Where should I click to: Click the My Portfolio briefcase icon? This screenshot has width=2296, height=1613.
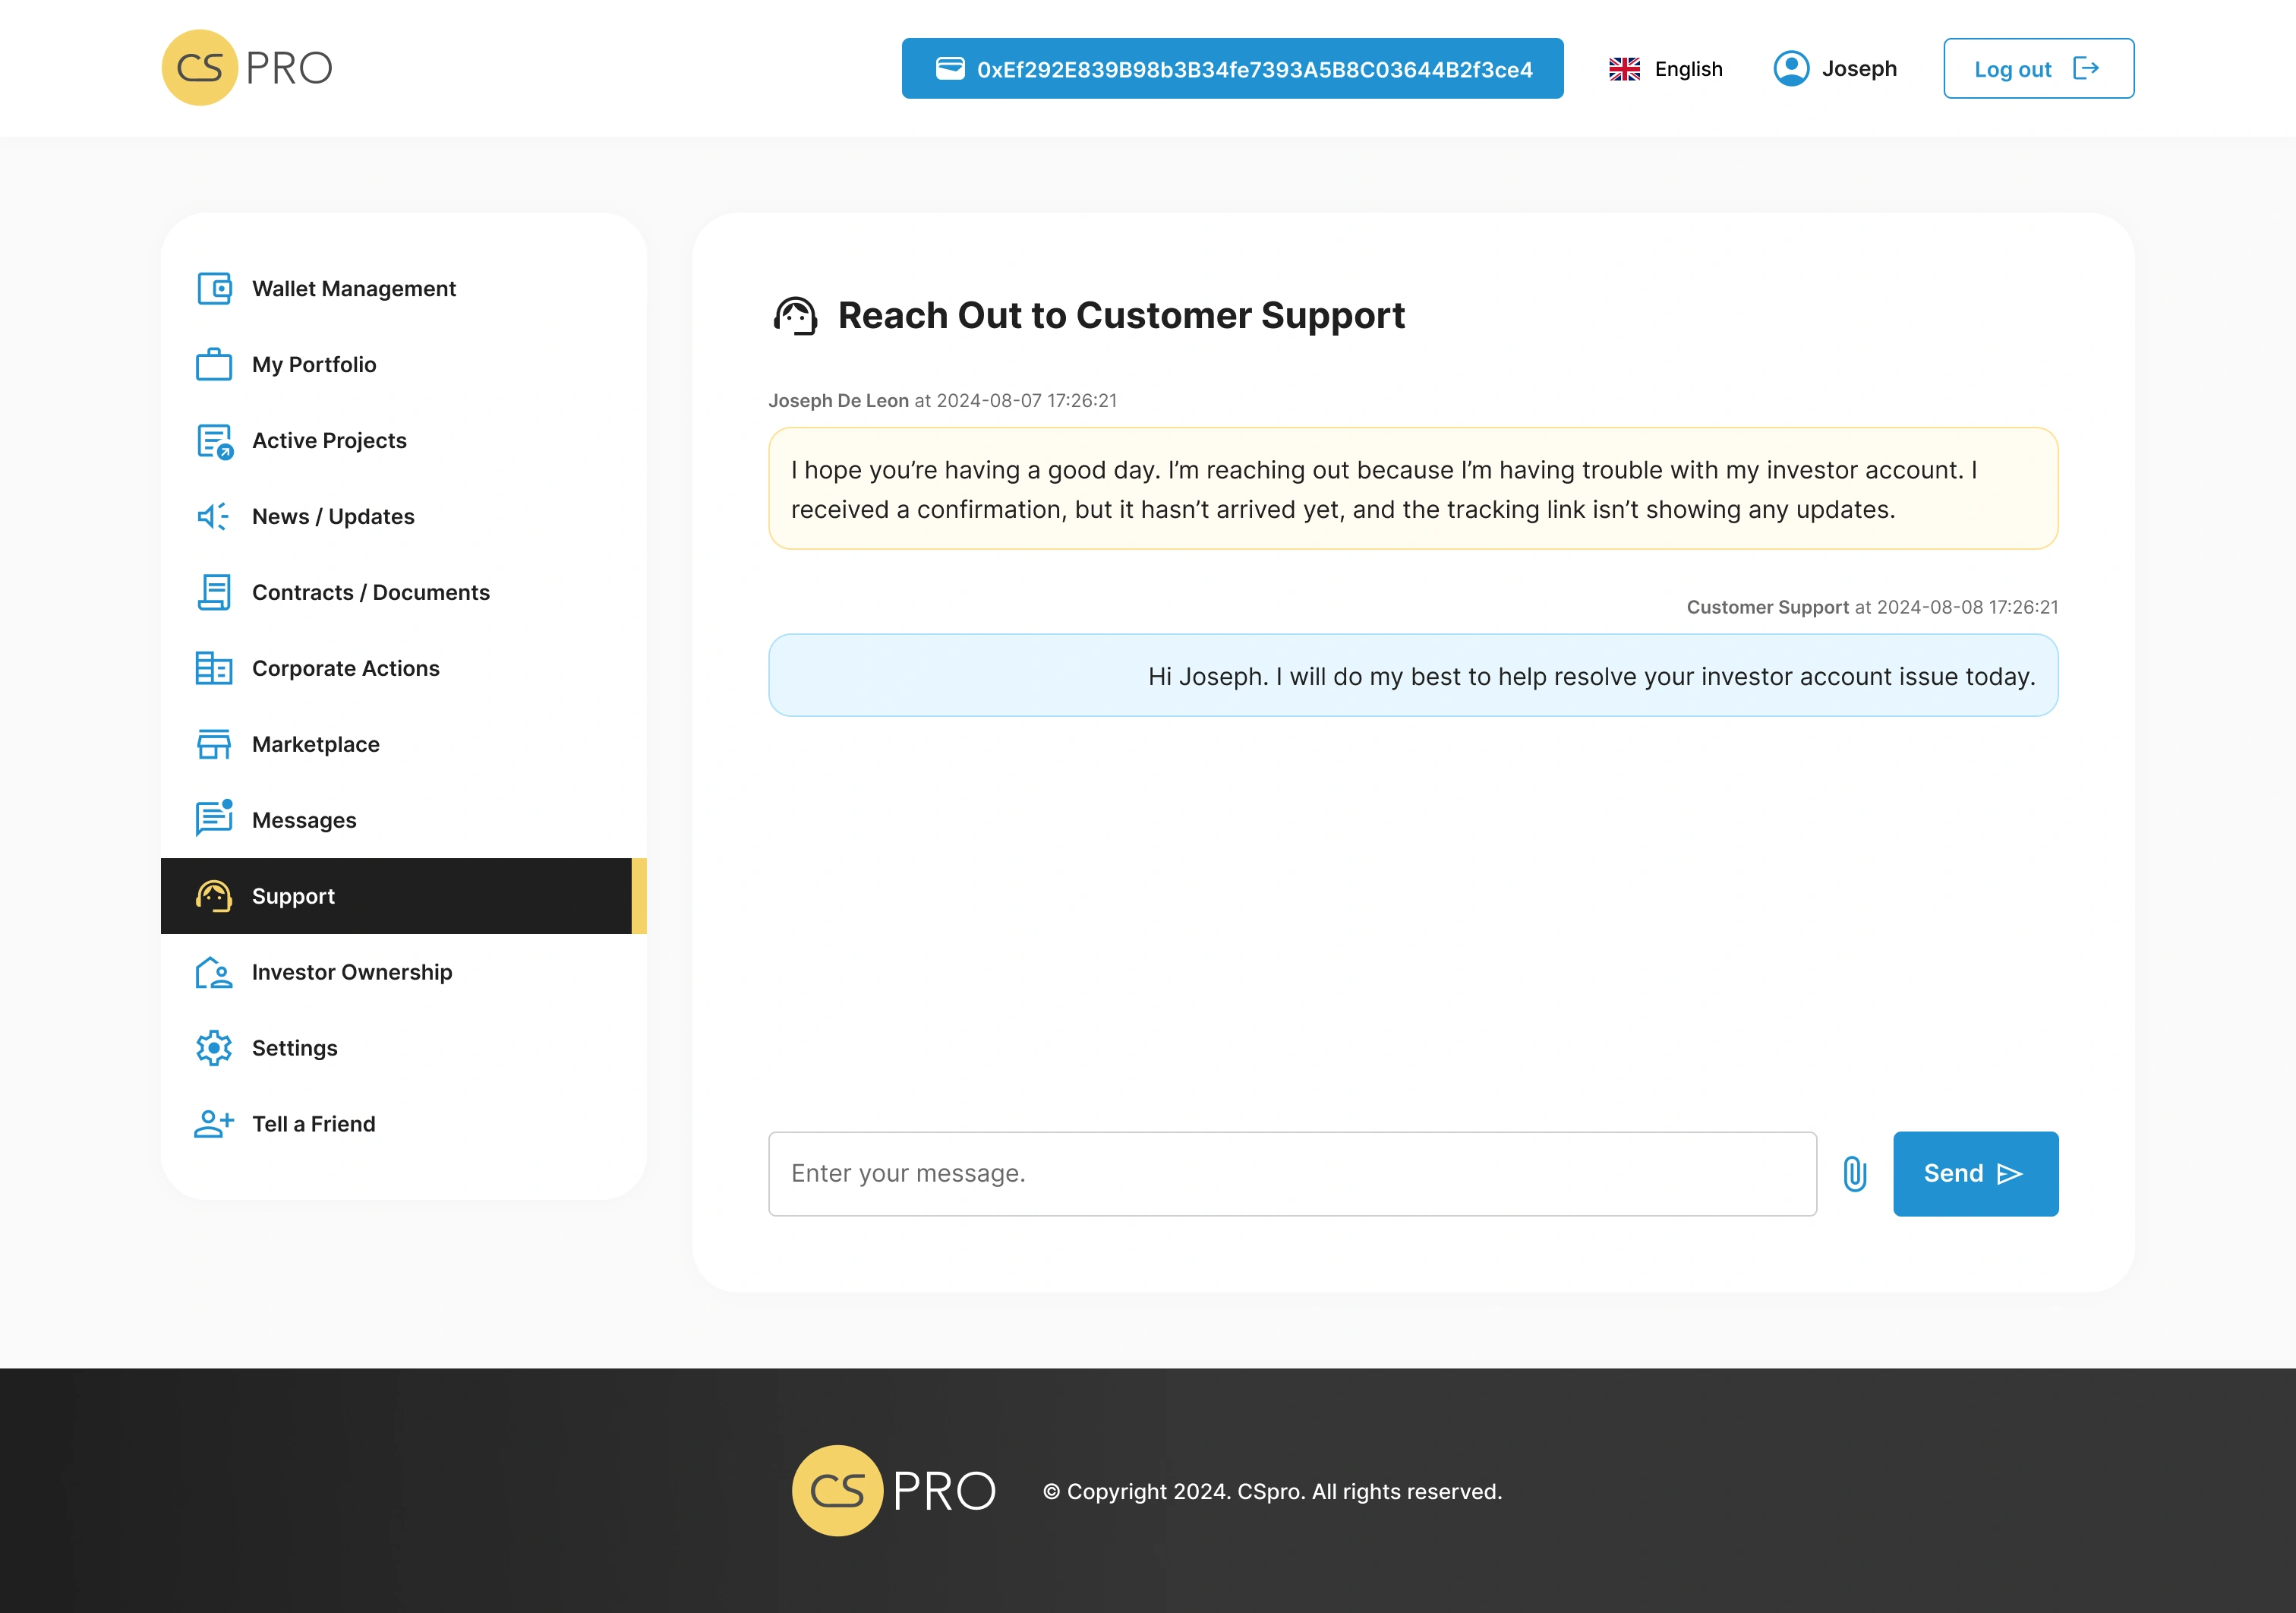pos(214,365)
